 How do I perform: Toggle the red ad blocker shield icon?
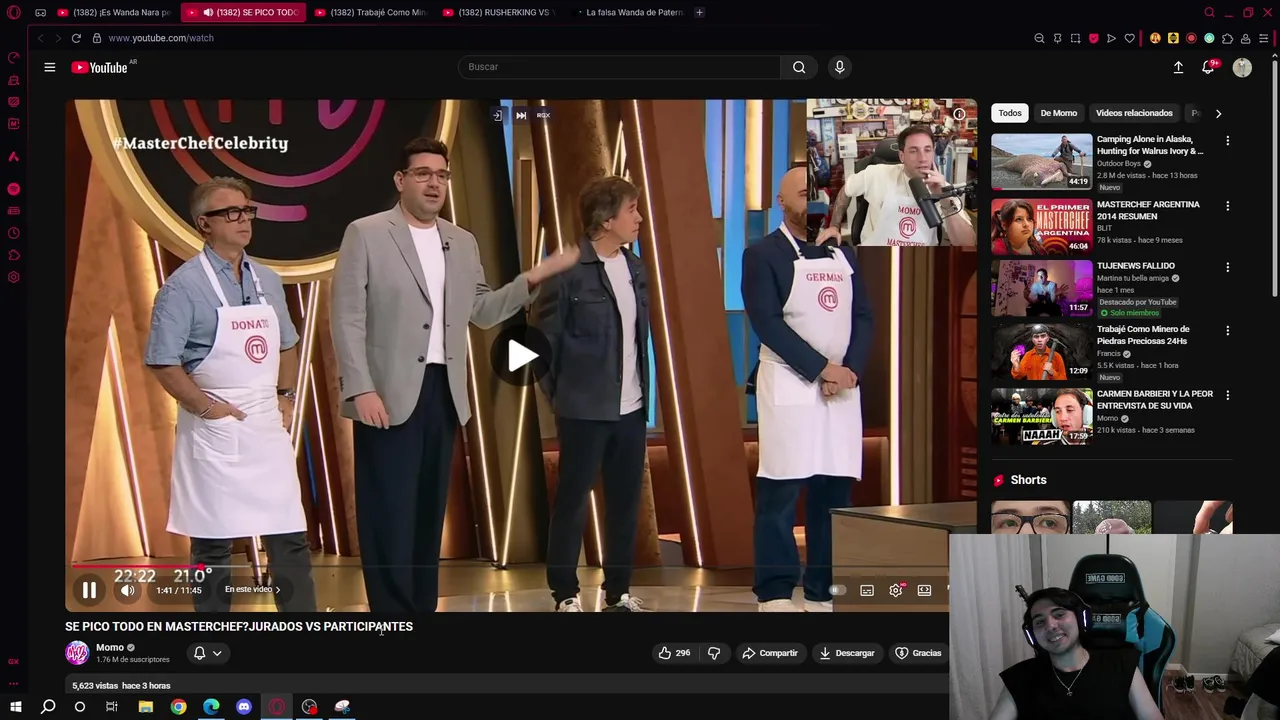[x=1093, y=38]
